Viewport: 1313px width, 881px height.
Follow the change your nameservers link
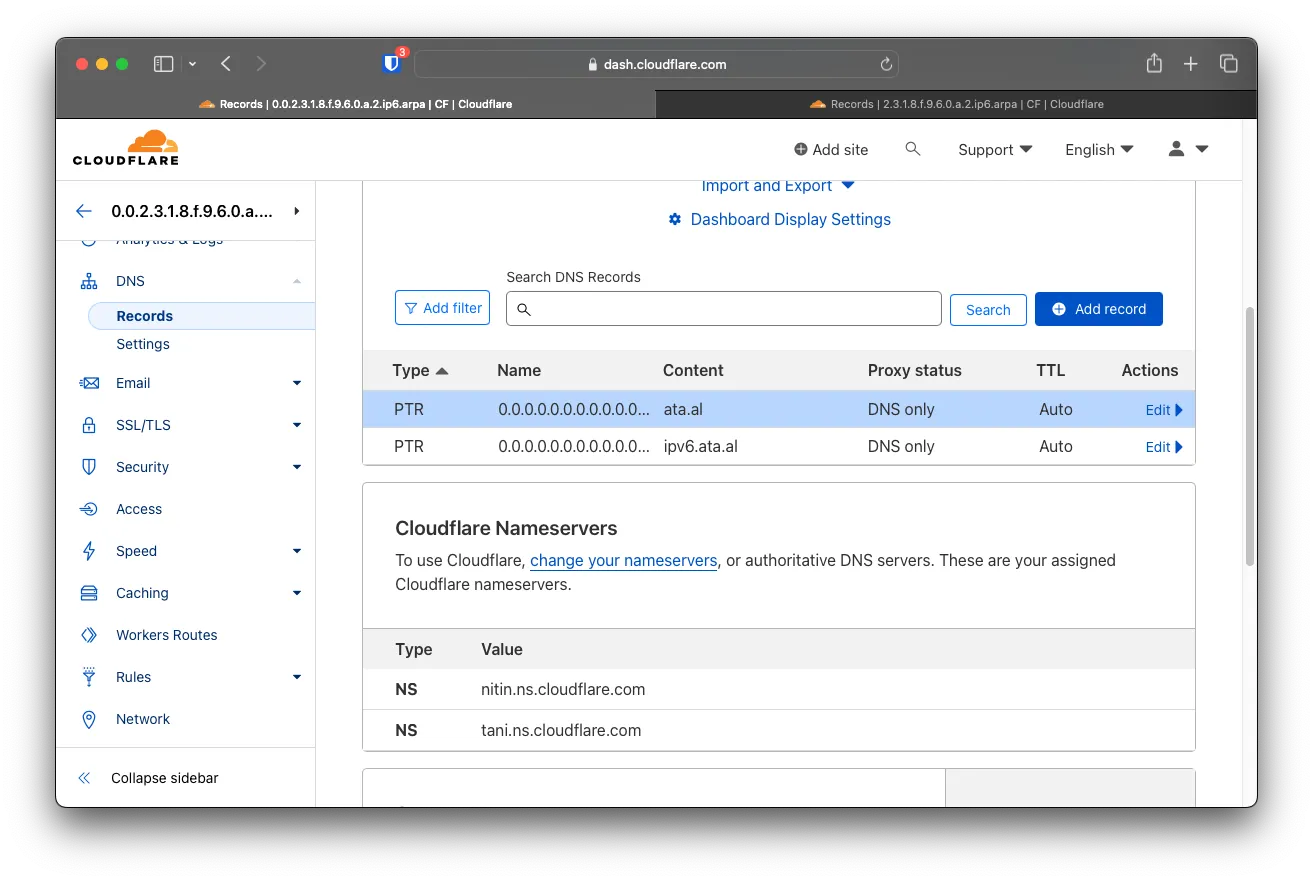coord(623,561)
